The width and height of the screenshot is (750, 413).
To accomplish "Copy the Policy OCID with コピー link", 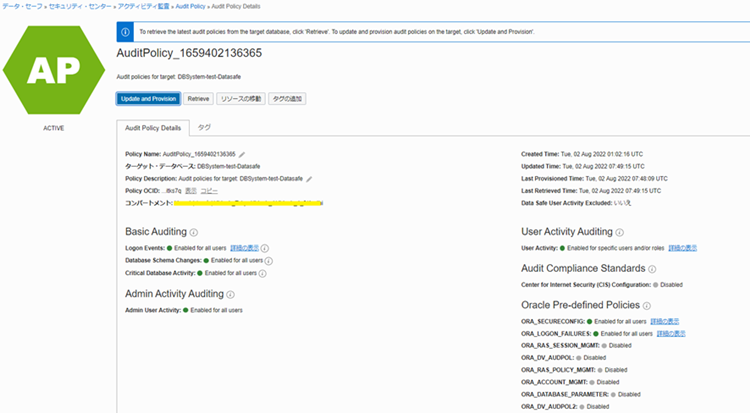I will click(x=208, y=190).
